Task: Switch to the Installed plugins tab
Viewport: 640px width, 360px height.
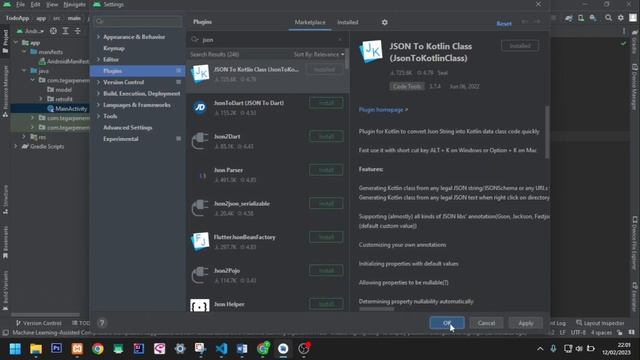Action: tap(348, 22)
